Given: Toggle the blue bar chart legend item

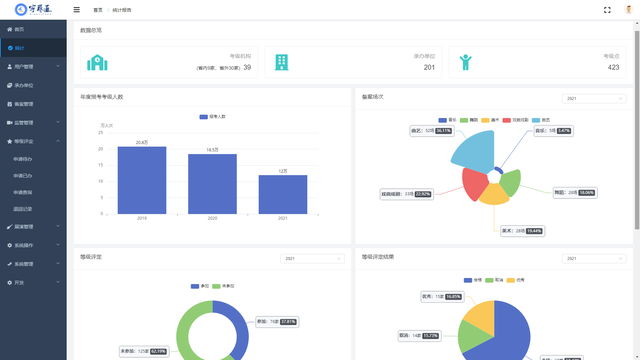Looking at the screenshot, I should (212, 117).
